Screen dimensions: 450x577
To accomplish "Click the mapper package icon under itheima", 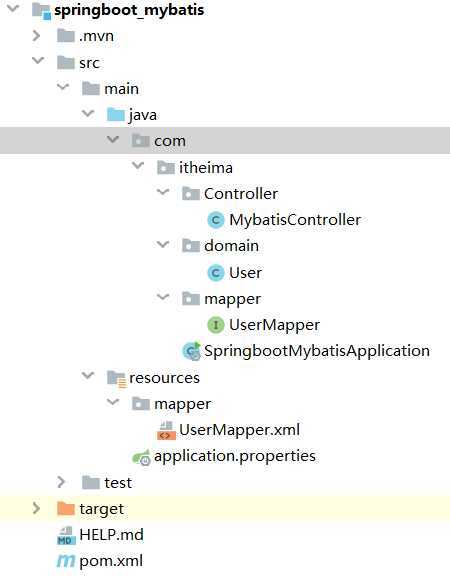I will click(x=191, y=298).
